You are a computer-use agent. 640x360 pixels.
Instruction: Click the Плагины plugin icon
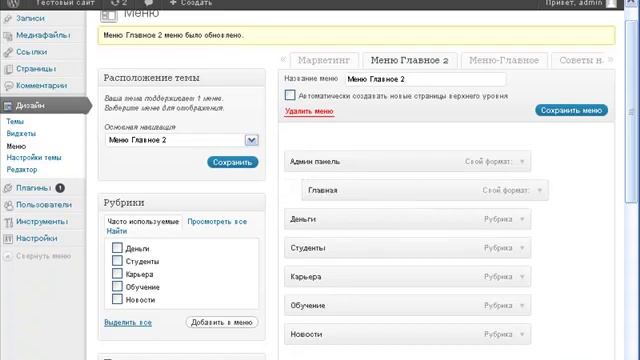(x=8, y=188)
